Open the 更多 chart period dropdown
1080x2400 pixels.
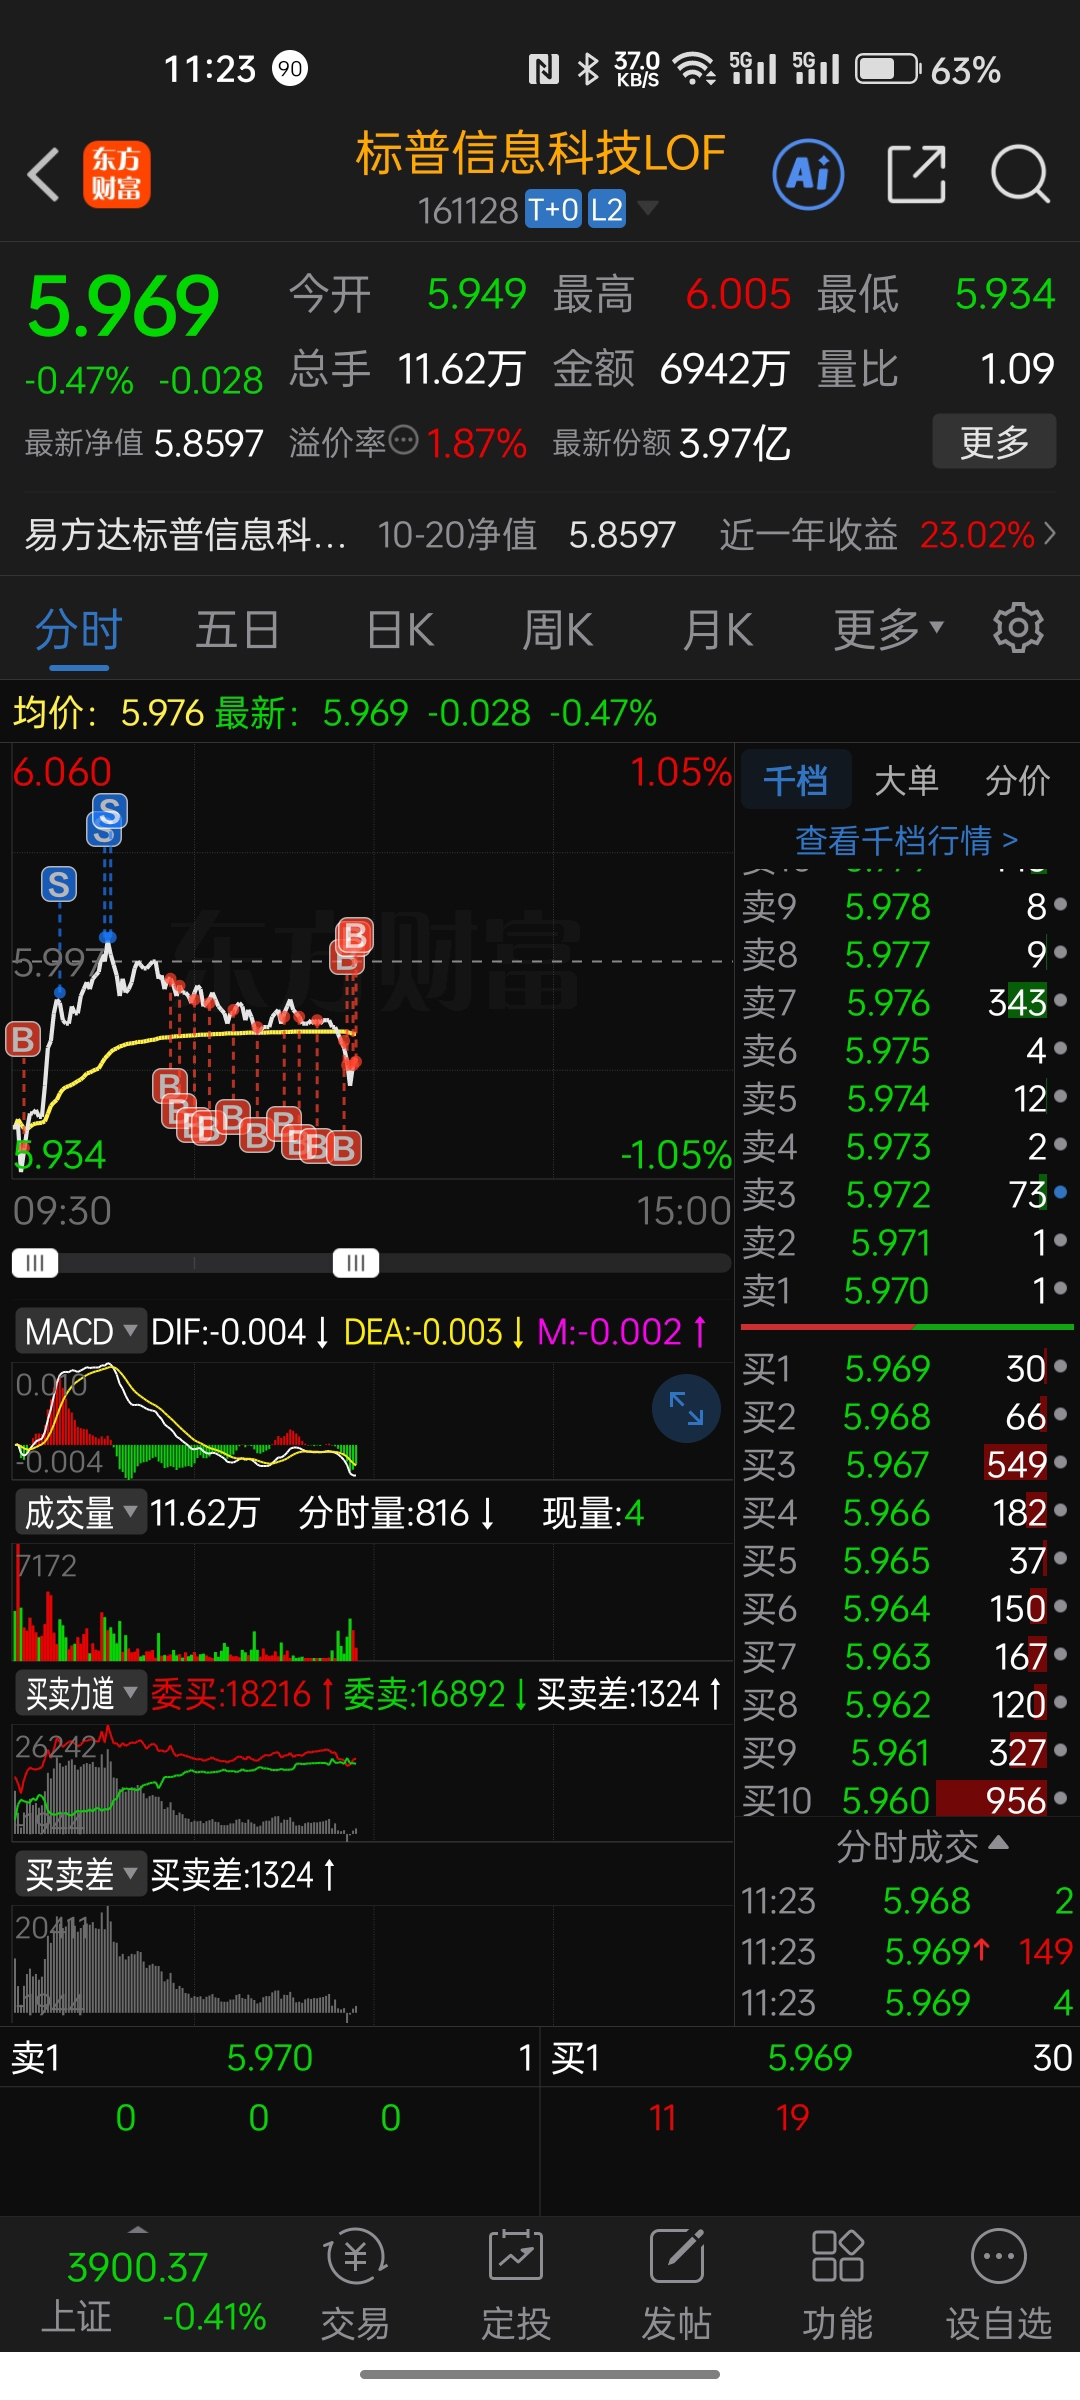click(889, 629)
